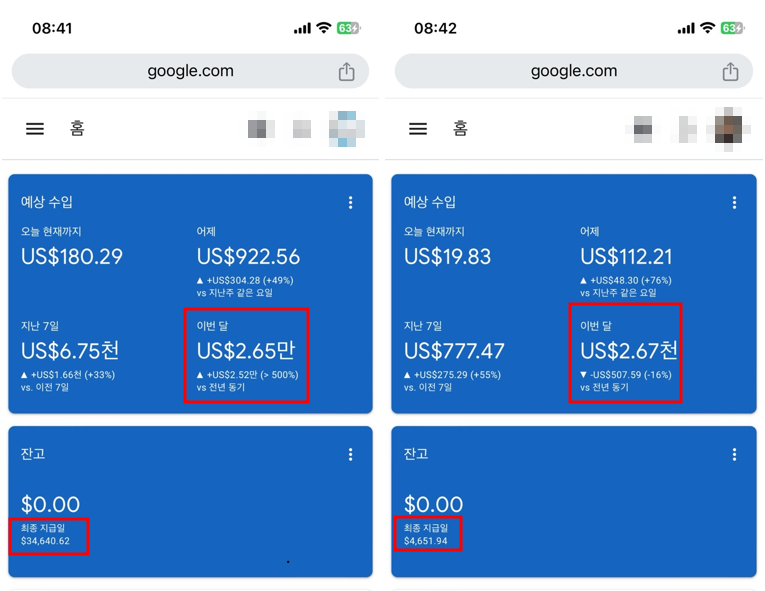Screen dimensions: 765x591
Task: Tap the 08:41 clock in status bar
Action: (x=52, y=28)
